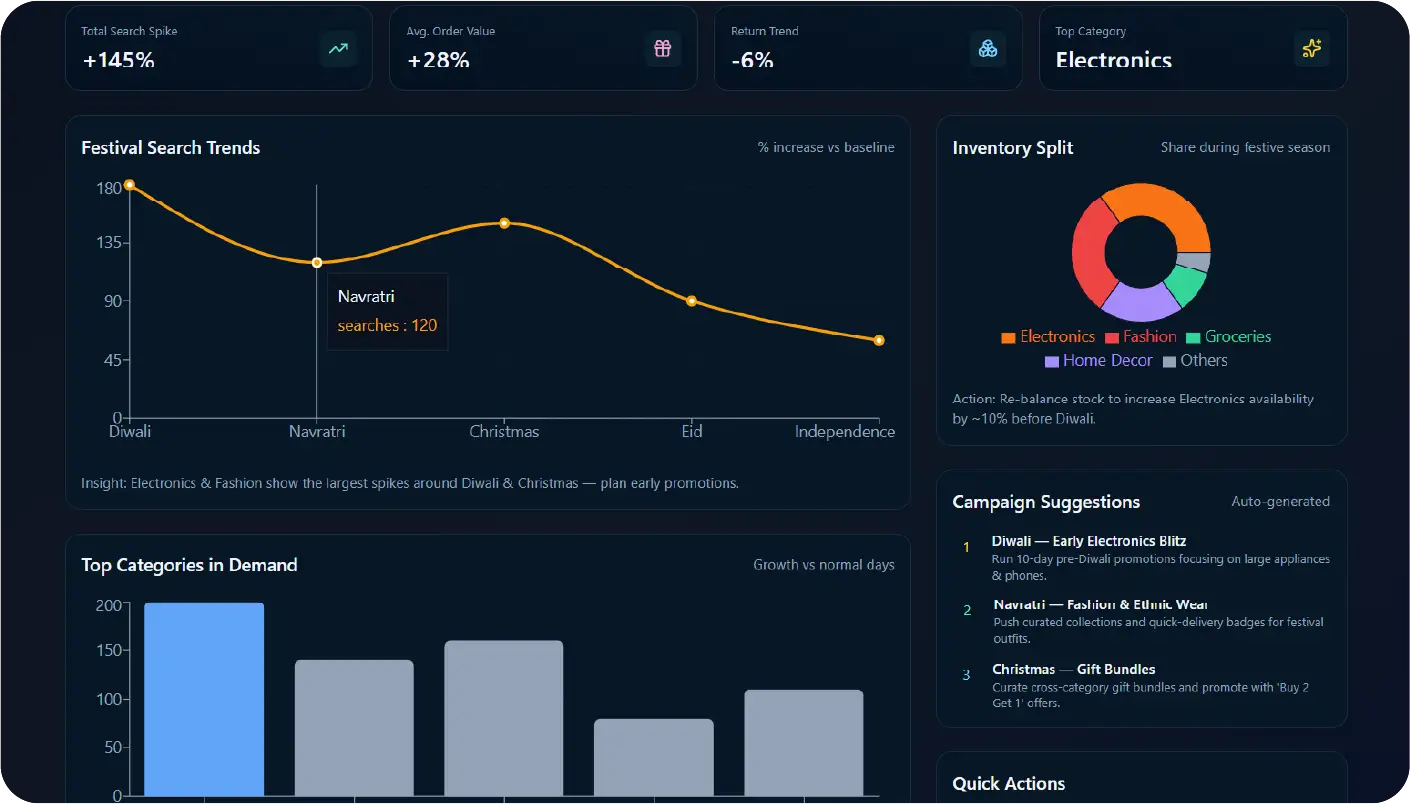Click the orange Electronics segment of the donut chart

[1160, 208]
